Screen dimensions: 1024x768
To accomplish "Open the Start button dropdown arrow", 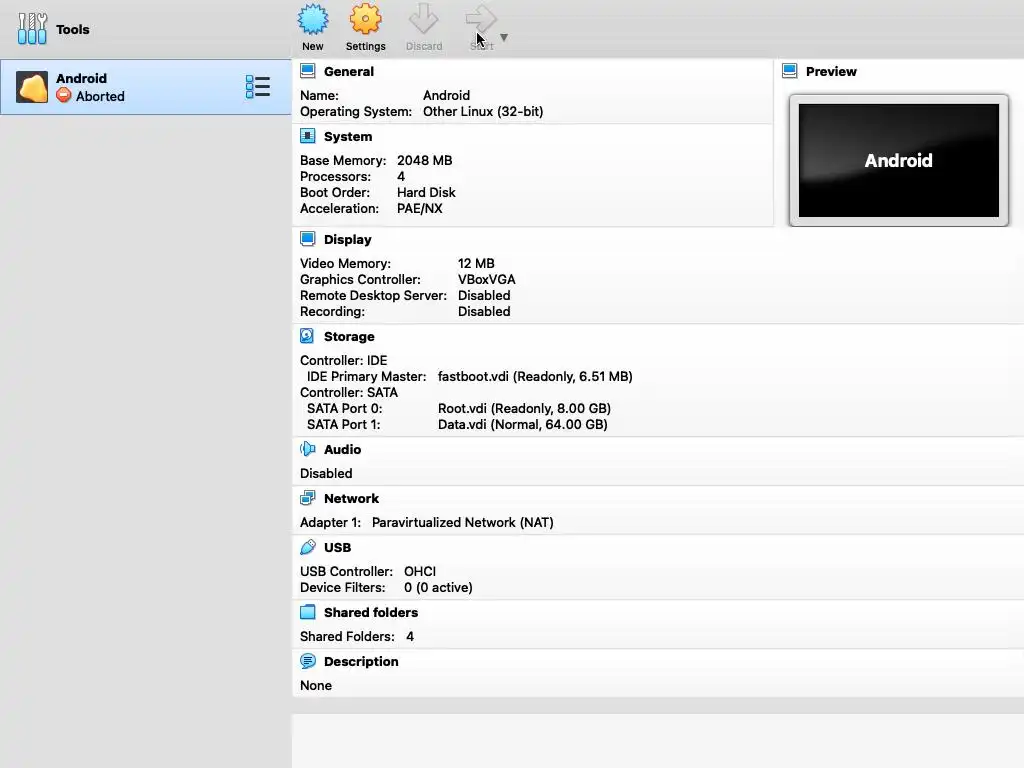I will [504, 37].
